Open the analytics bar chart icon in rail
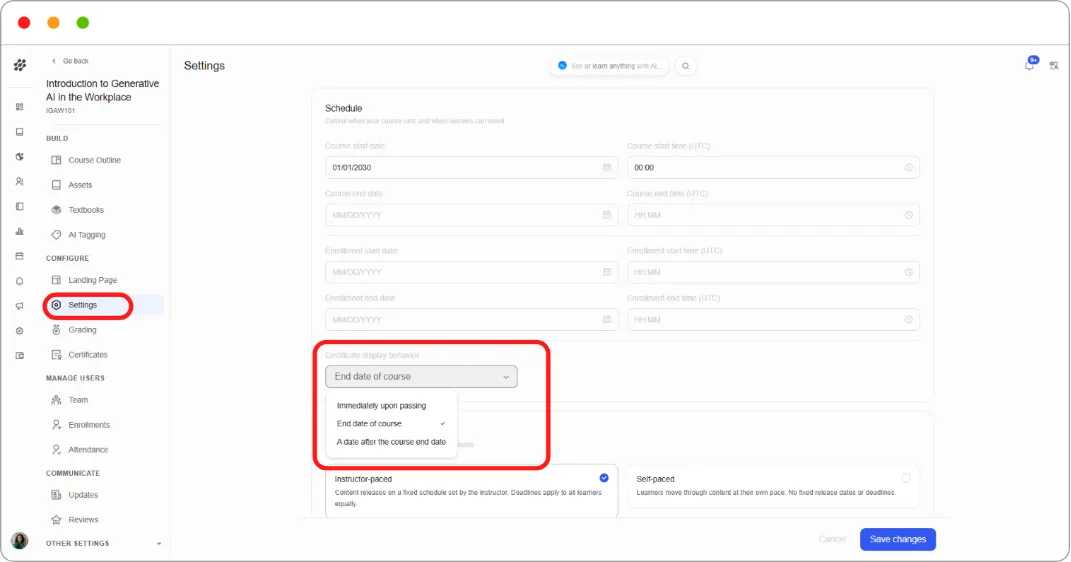 (19, 231)
